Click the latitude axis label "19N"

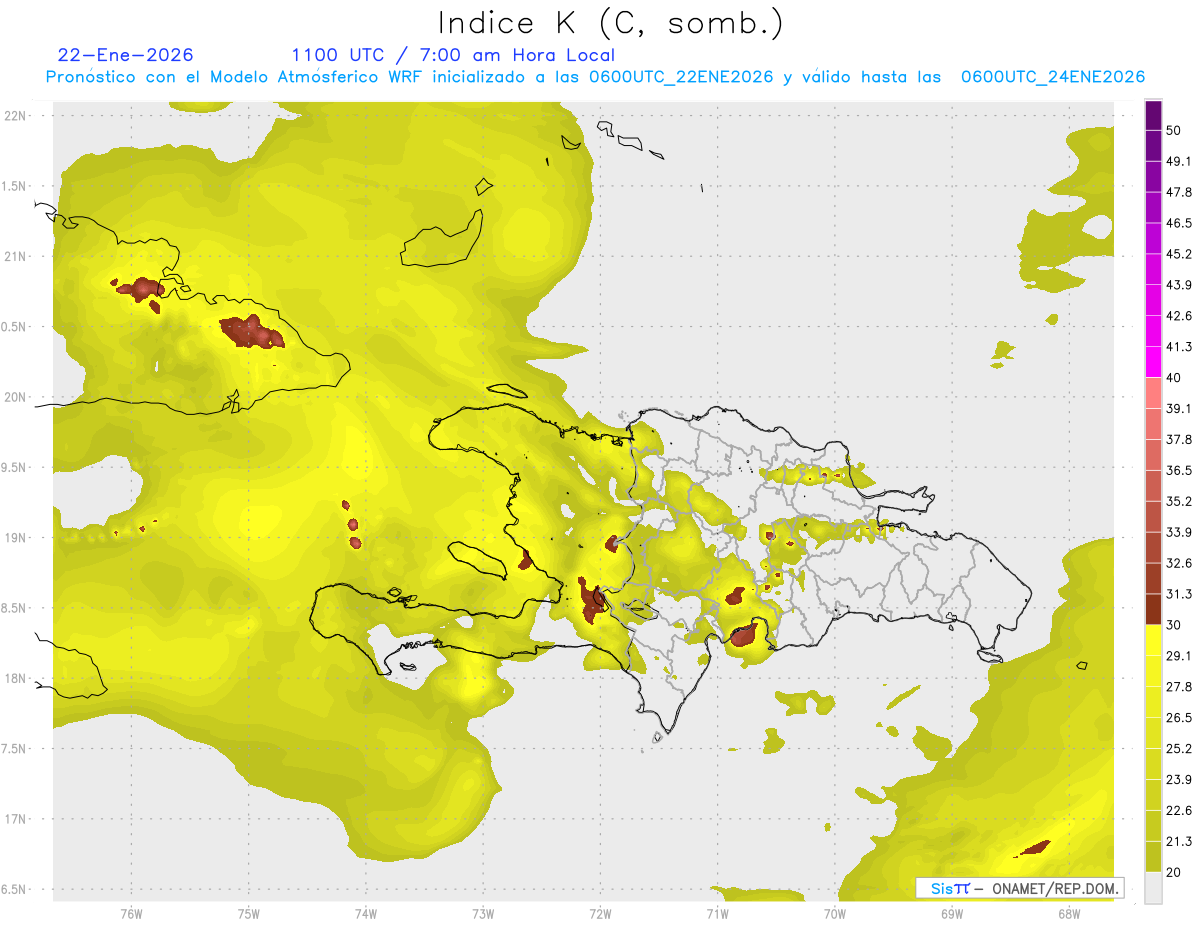pyautogui.click(x=16, y=538)
